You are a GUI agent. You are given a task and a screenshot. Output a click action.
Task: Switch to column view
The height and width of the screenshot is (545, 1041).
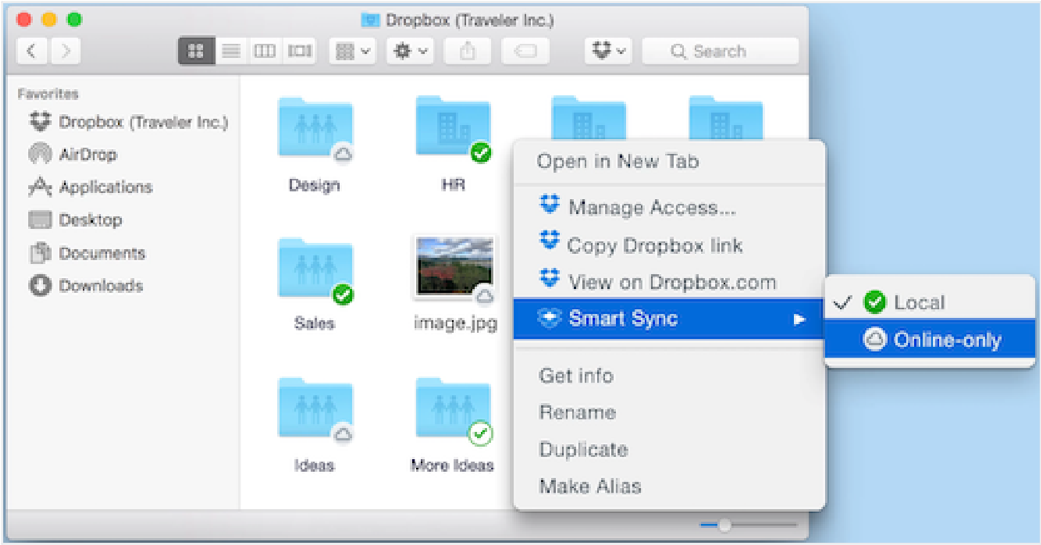pyautogui.click(x=265, y=51)
